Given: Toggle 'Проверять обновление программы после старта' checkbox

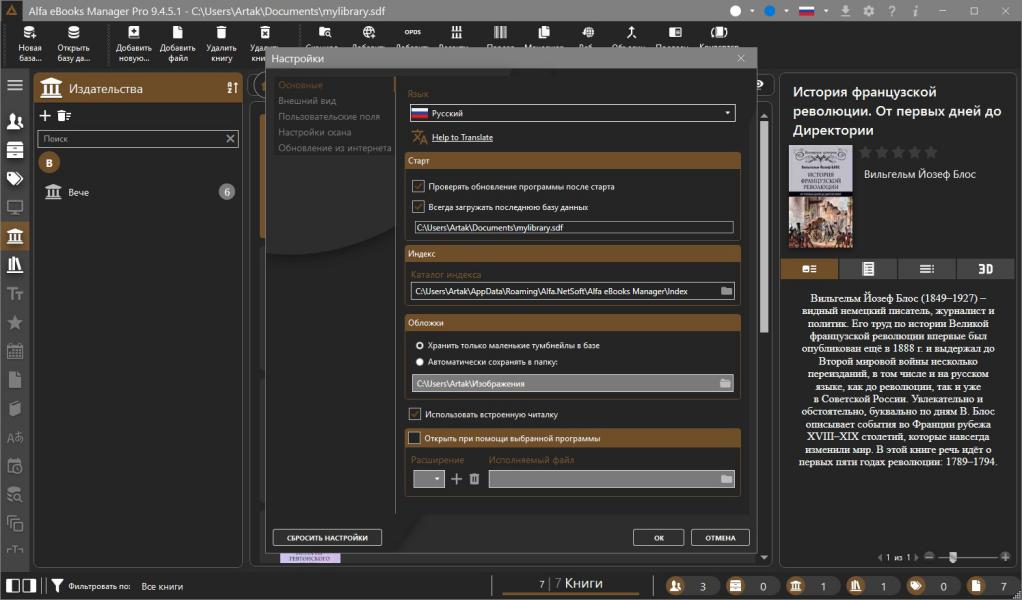Looking at the screenshot, I should coord(419,186).
